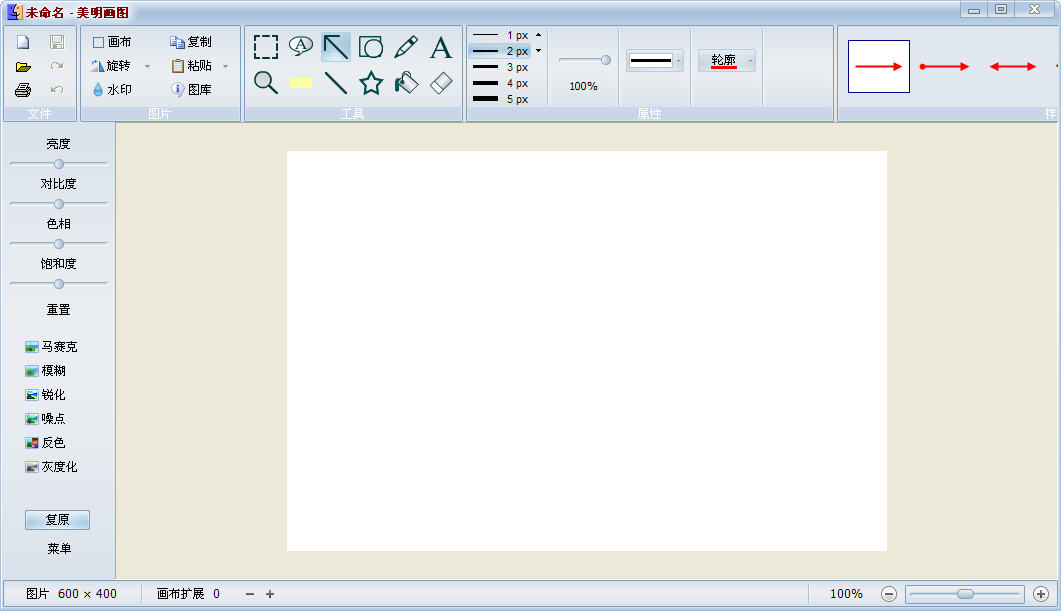The image size is (1061, 611).
Task: Apply the 马赛克 mosaic effect
Action: click(51, 347)
